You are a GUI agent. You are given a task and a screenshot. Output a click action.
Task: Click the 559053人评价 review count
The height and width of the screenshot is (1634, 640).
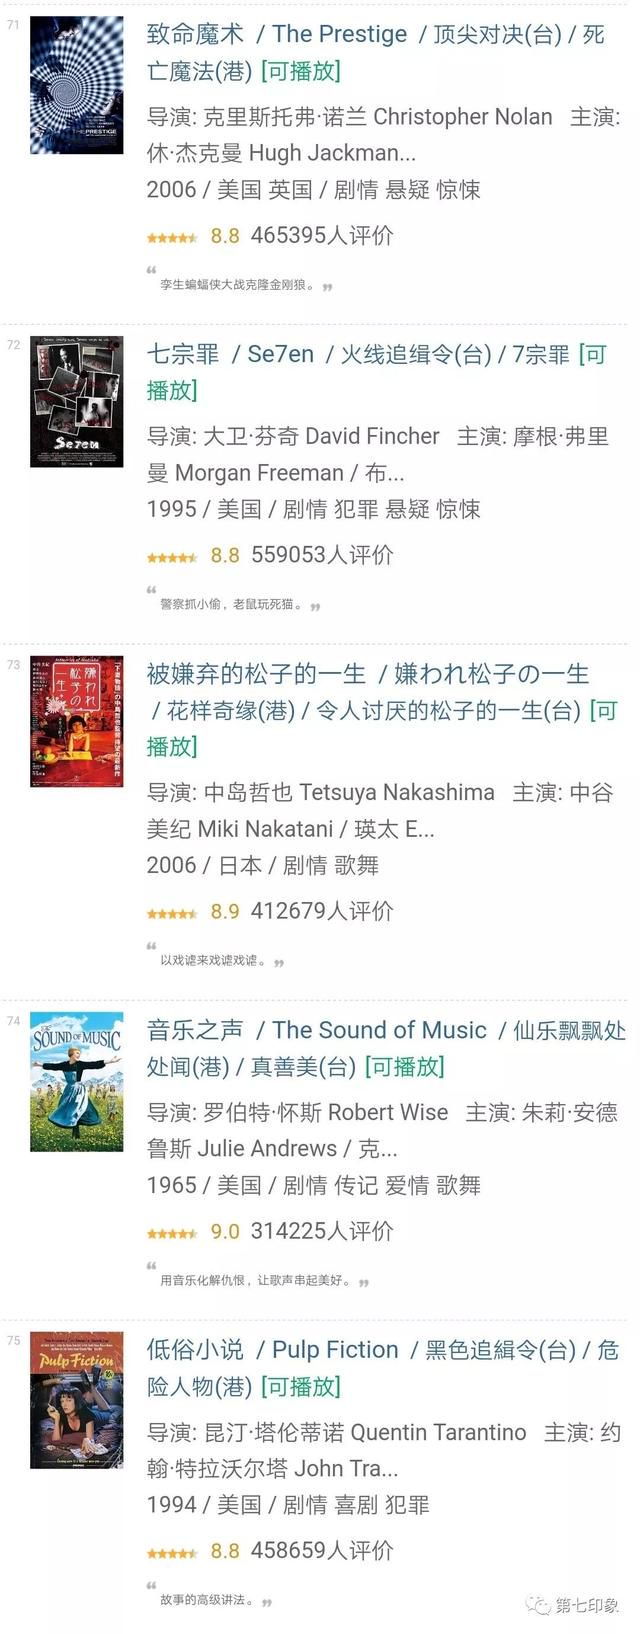pos(322,555)
